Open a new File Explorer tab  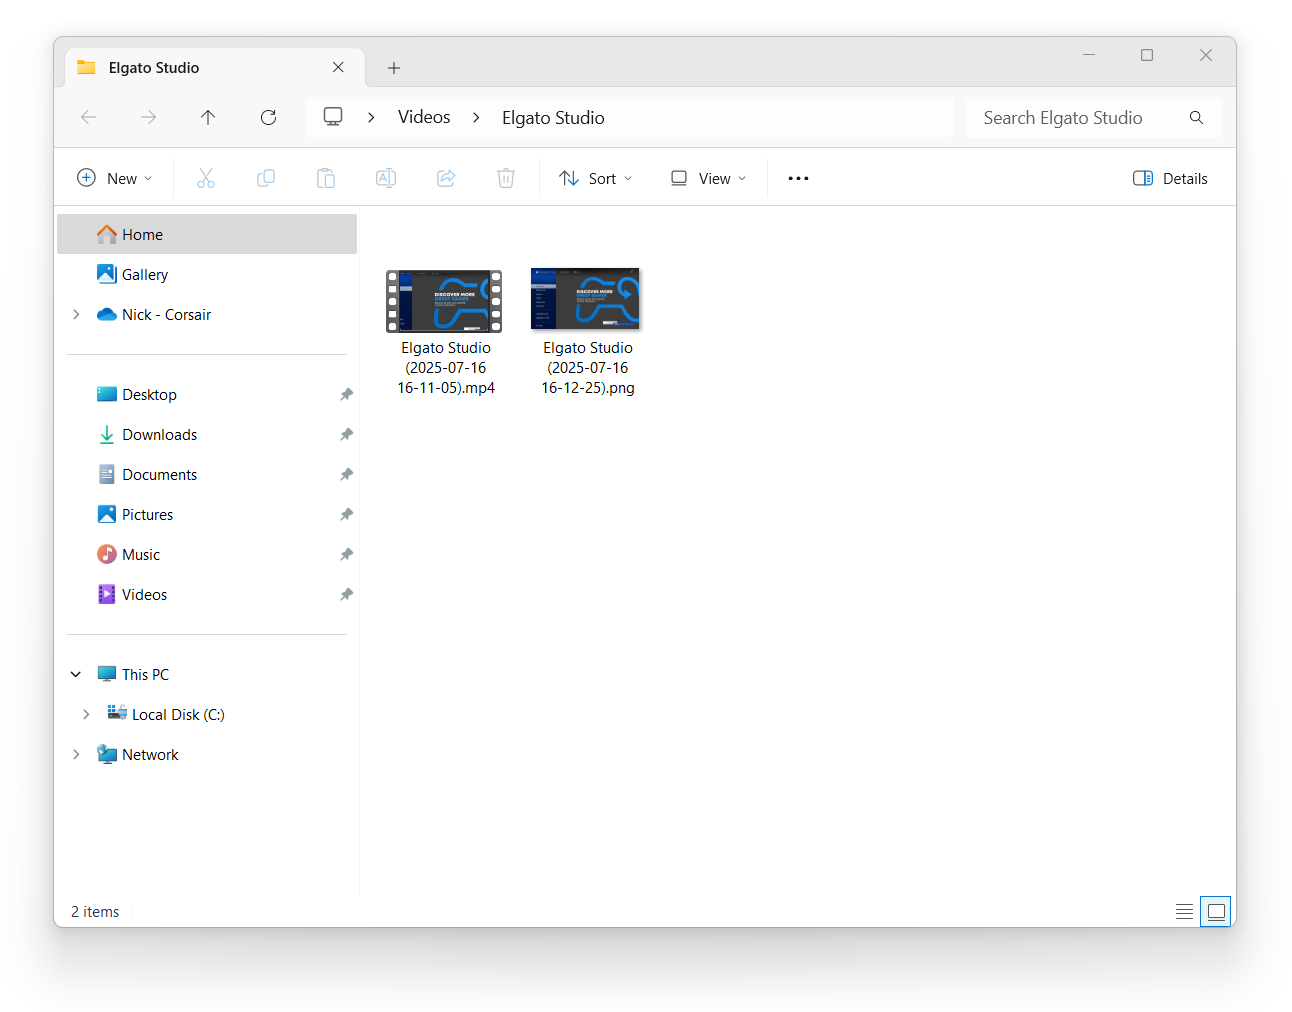point(393,67)
